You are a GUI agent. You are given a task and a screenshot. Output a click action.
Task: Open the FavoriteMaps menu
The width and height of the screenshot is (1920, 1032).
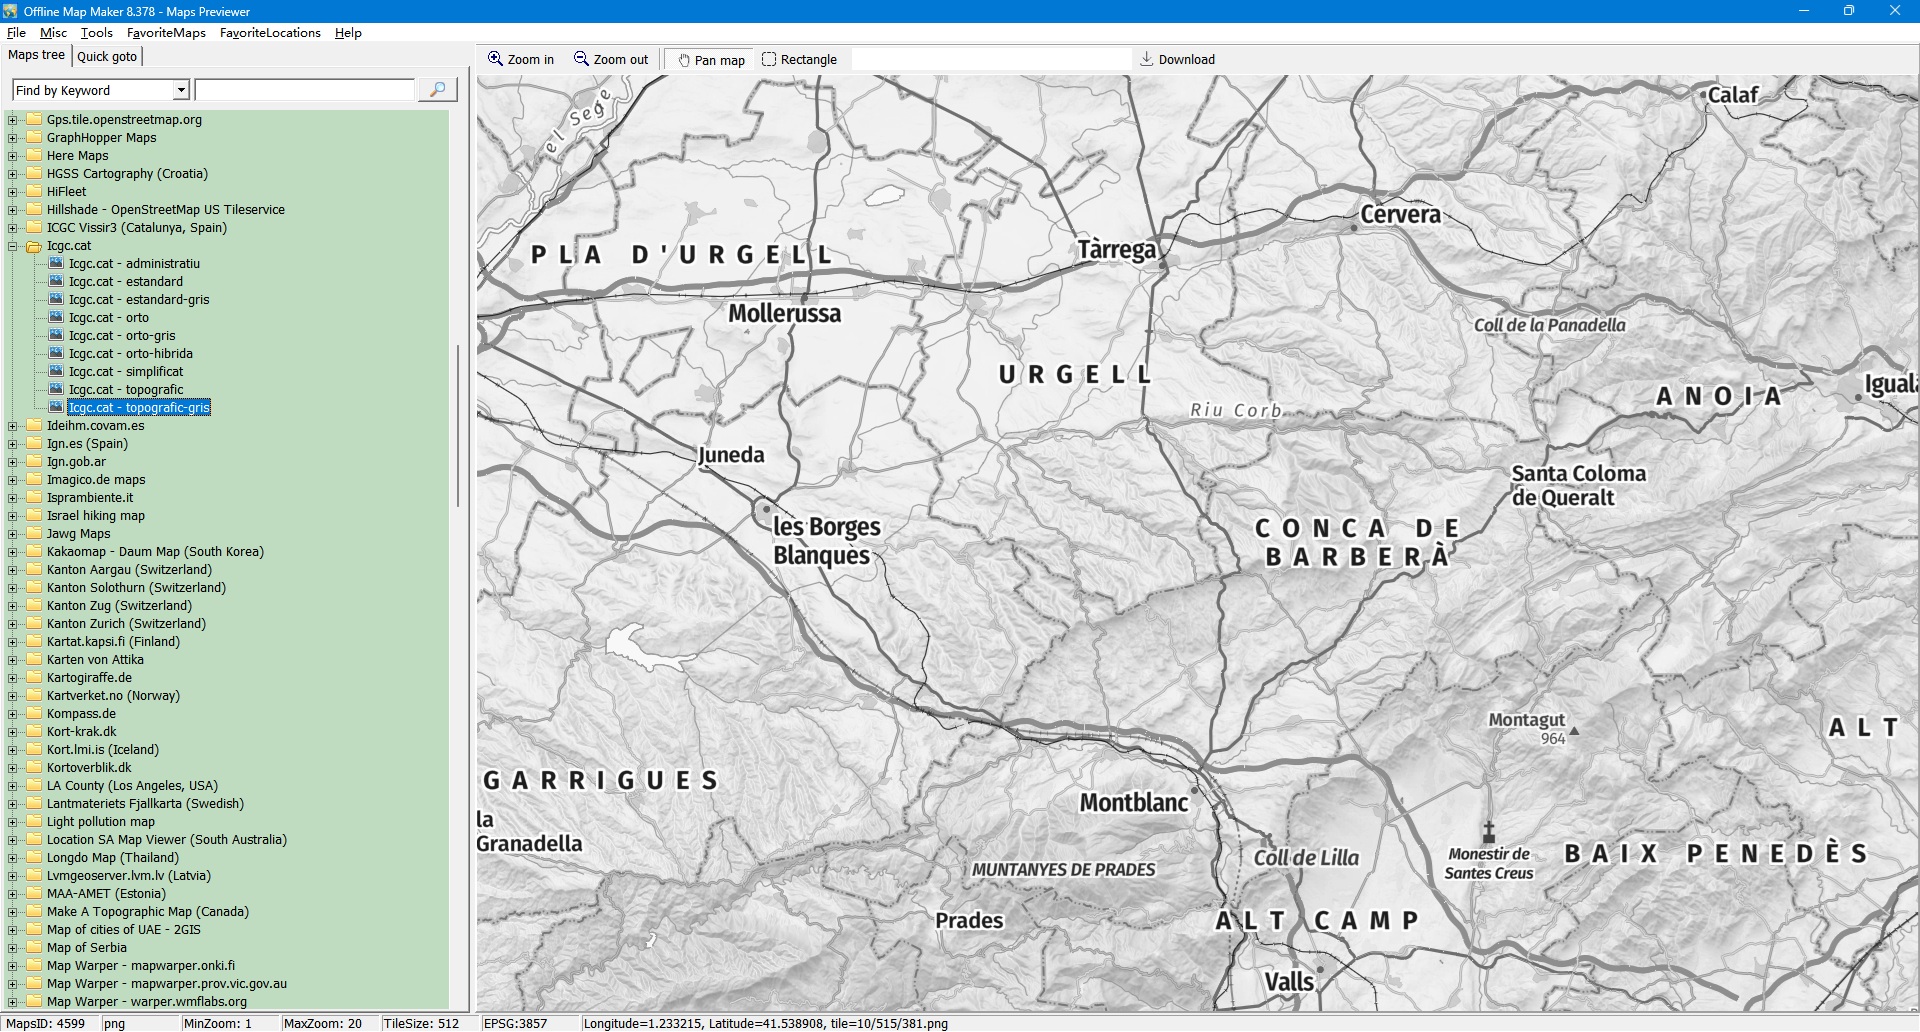pyautogui.click(x=166, y=33)
